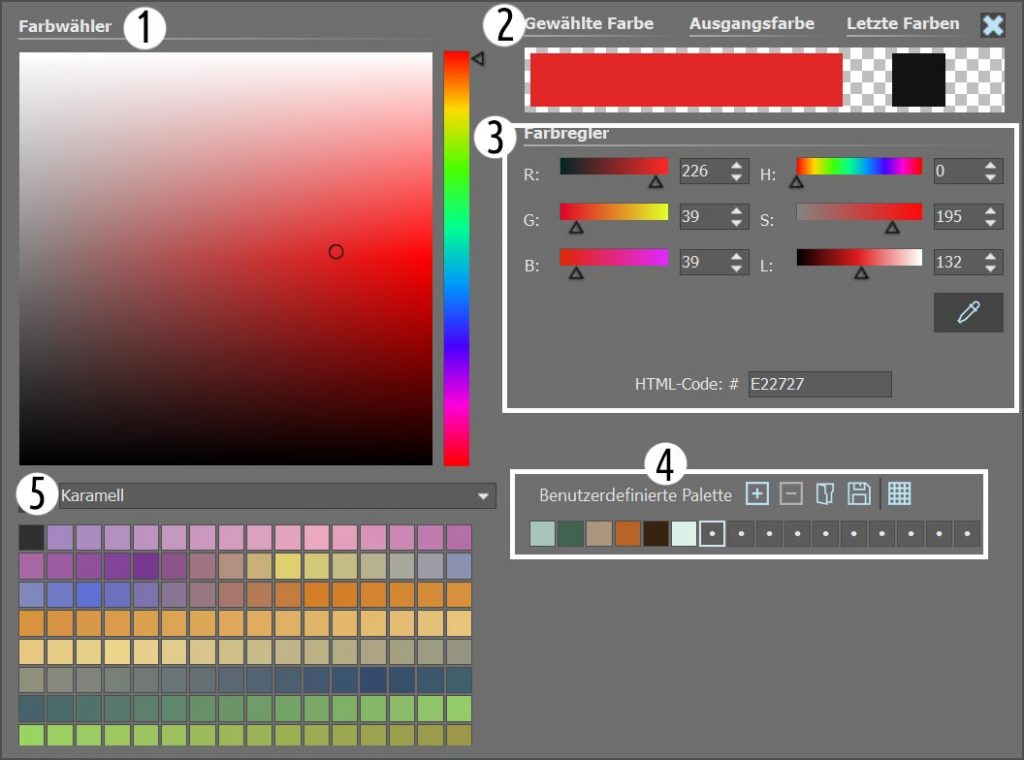Click the HTML-Code input field

pos(819,384)
